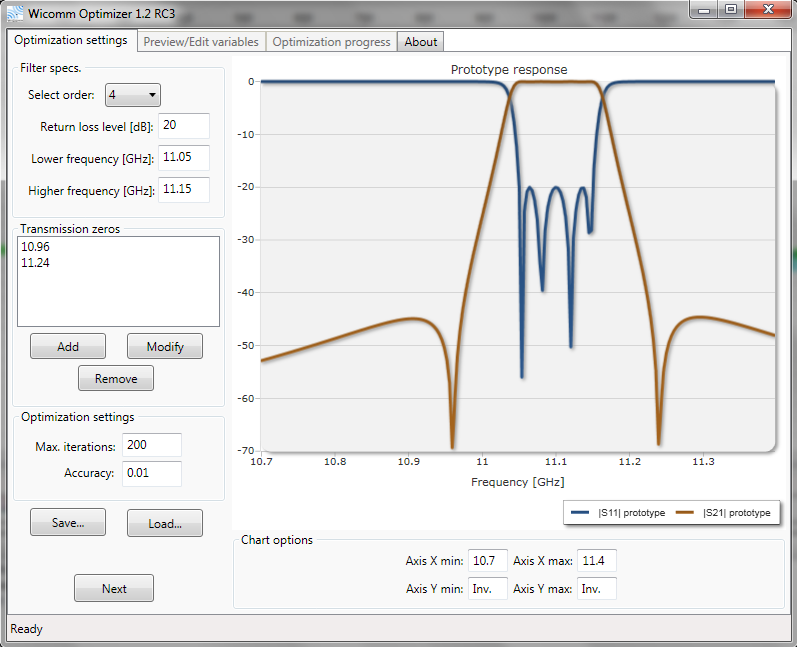Screen dimensions: 797x647
Task: Switch to Optimization settings tab
Action: (71, 40)
